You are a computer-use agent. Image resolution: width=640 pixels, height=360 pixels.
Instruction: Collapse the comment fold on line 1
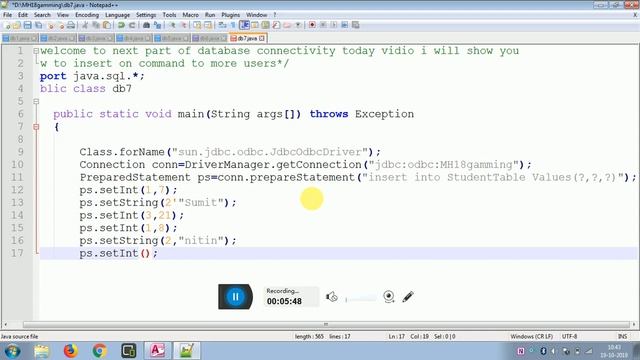coord(36,51)
